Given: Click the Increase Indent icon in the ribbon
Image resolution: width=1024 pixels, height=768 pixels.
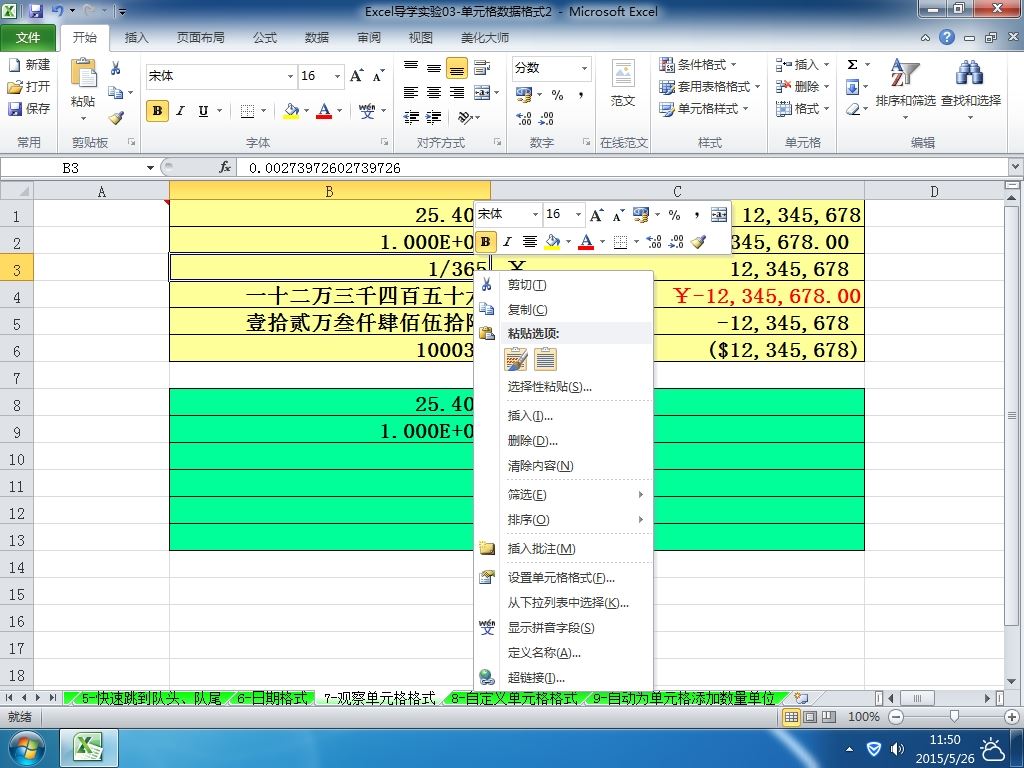Looking at the screenshot, I should (434, 118).
